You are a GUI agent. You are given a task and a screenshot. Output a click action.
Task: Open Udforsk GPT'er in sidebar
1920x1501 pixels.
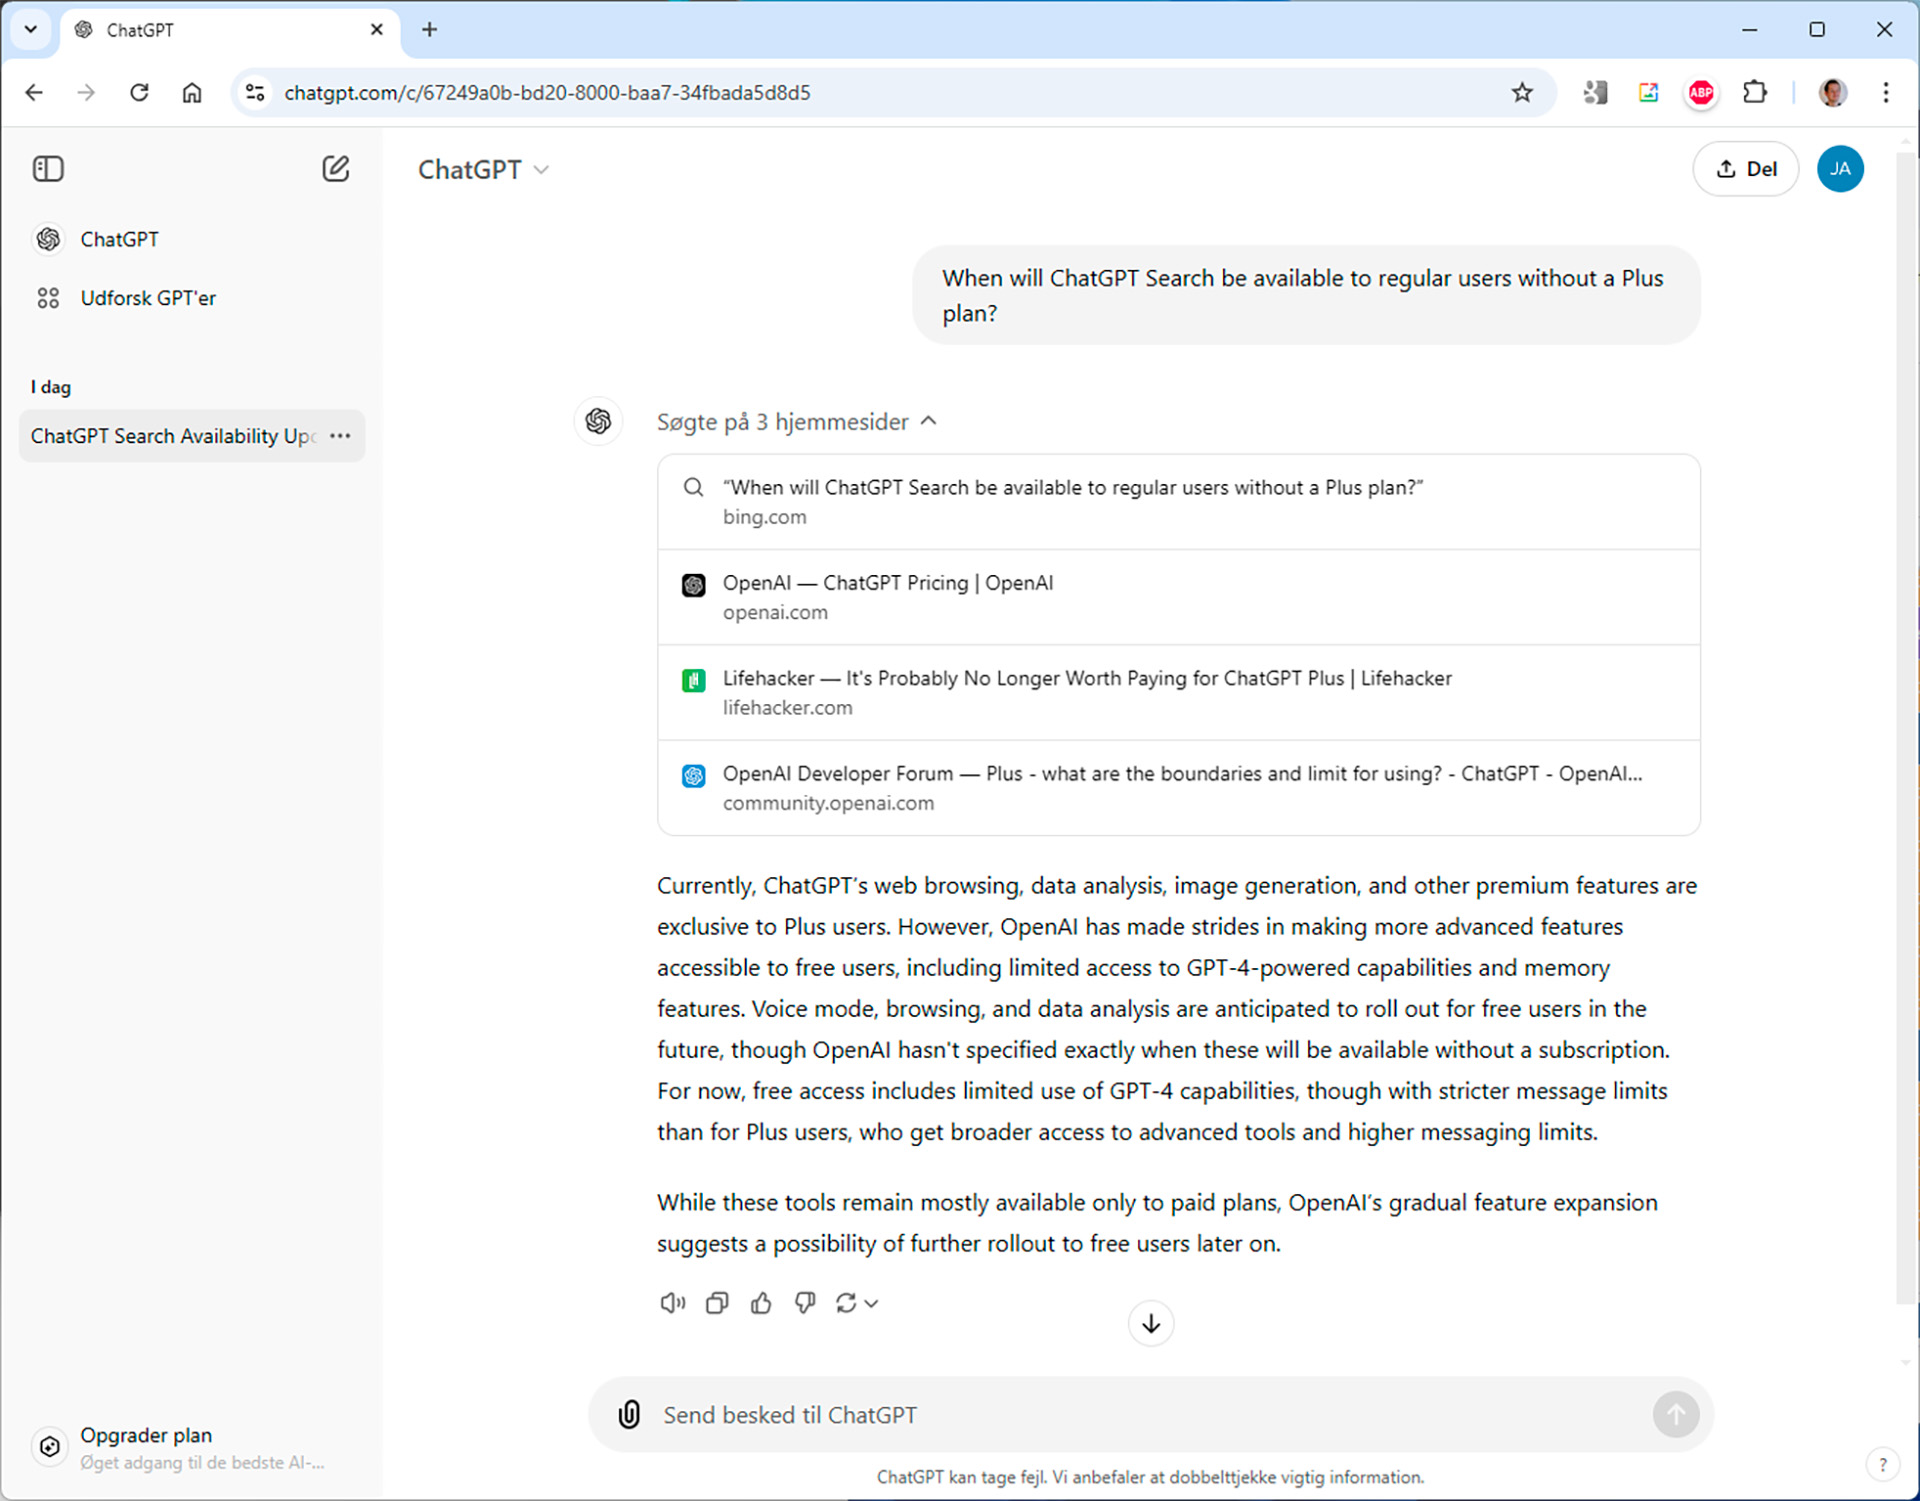[x=192, y=298]
